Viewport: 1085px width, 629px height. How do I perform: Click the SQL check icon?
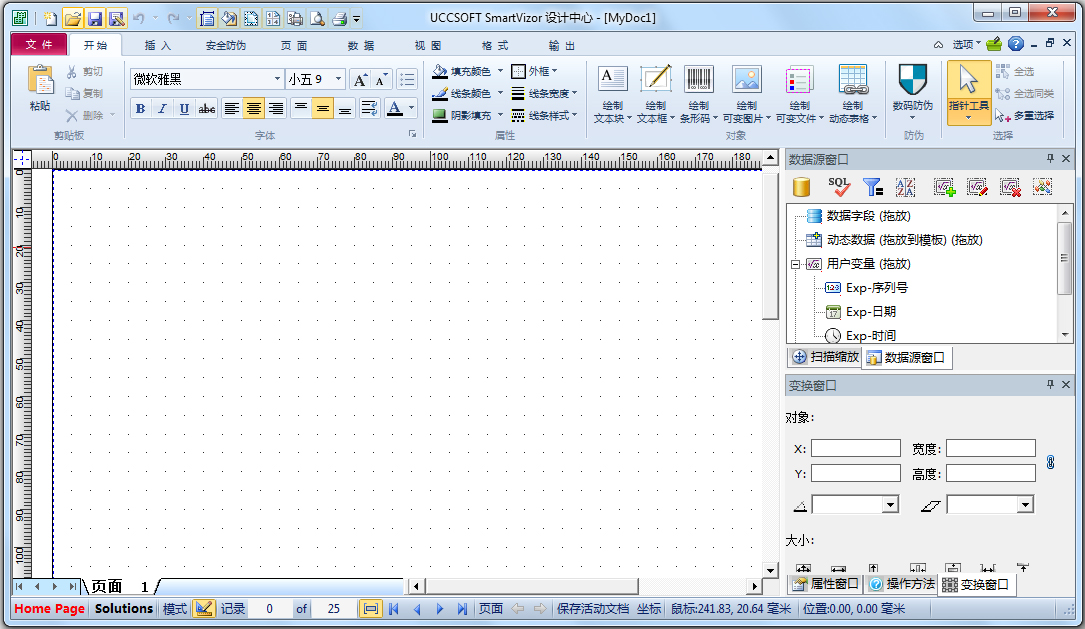click(x=838, y=187)
